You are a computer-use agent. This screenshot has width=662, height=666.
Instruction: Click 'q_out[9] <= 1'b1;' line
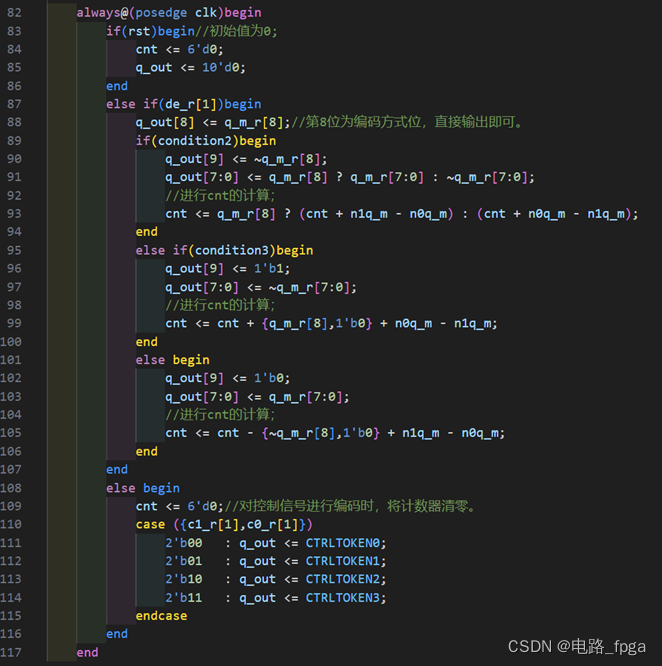pos(228,269)
